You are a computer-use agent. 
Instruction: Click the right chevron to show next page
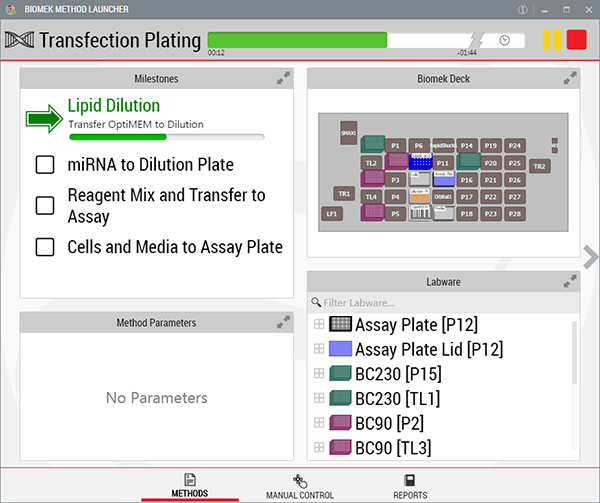click(x=590, y=257)
